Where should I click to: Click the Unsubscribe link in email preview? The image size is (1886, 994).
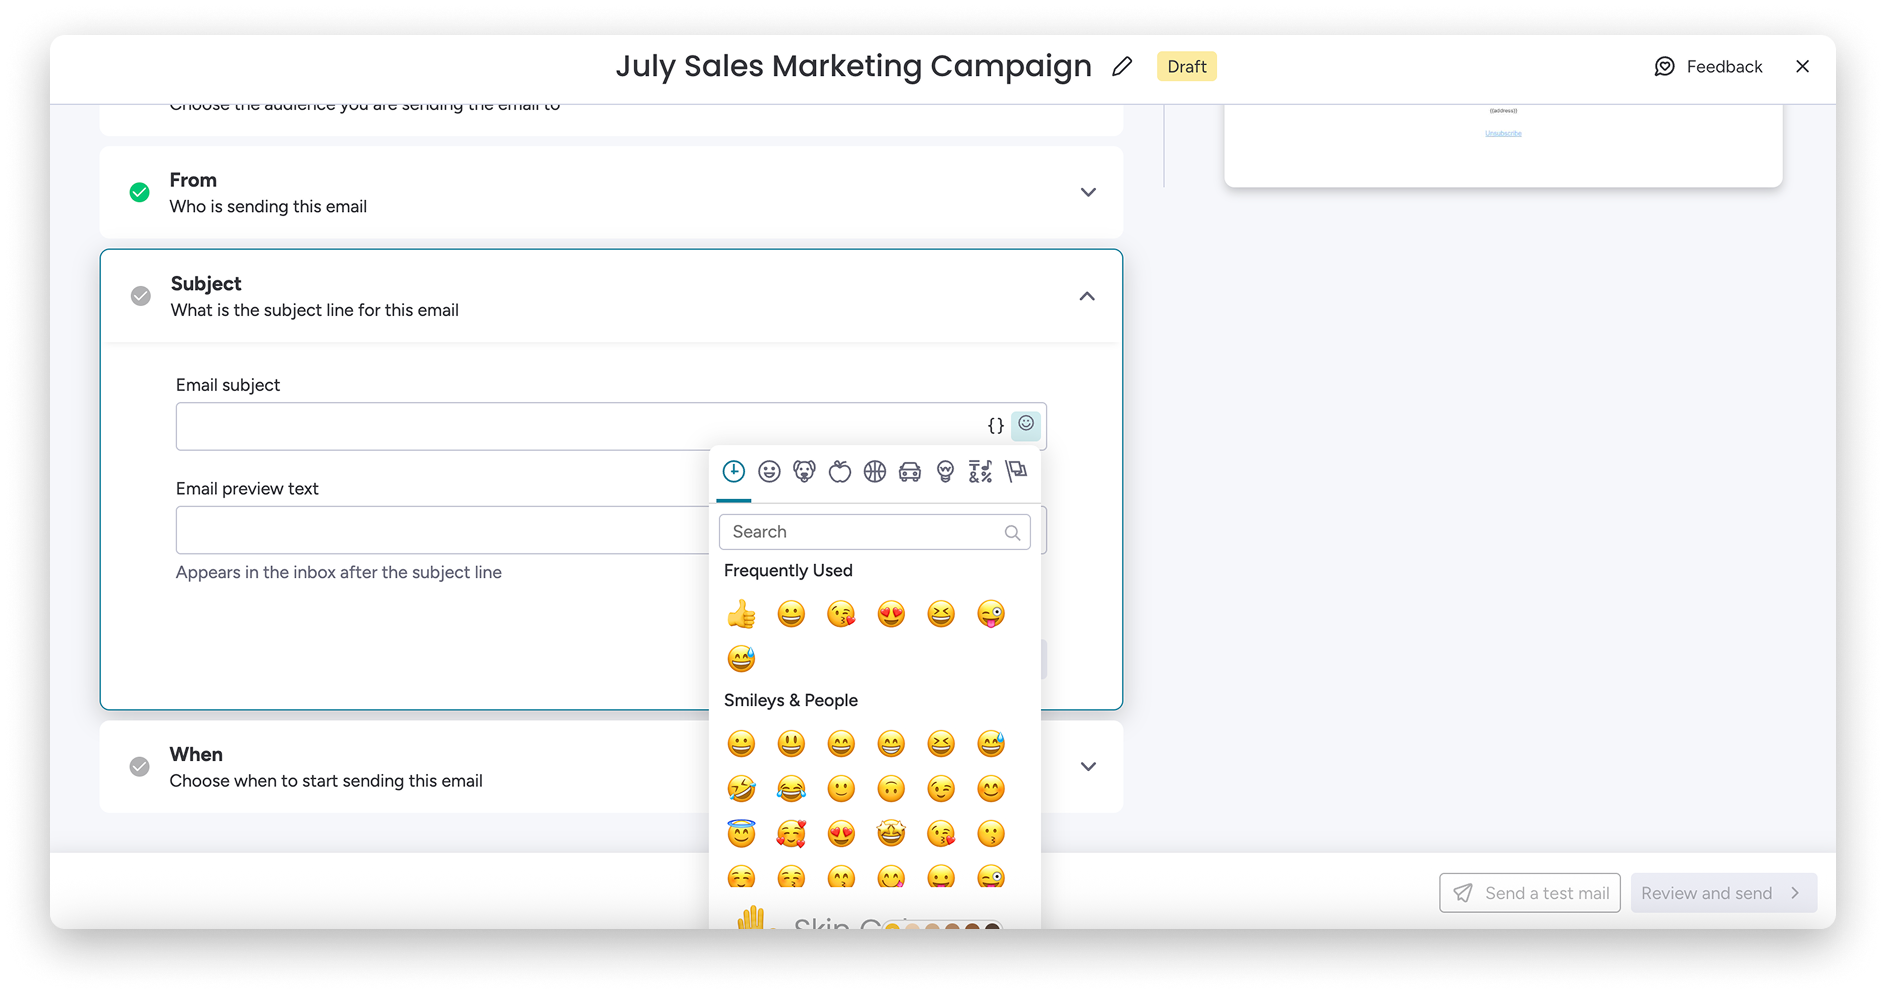click(1503, 133)
